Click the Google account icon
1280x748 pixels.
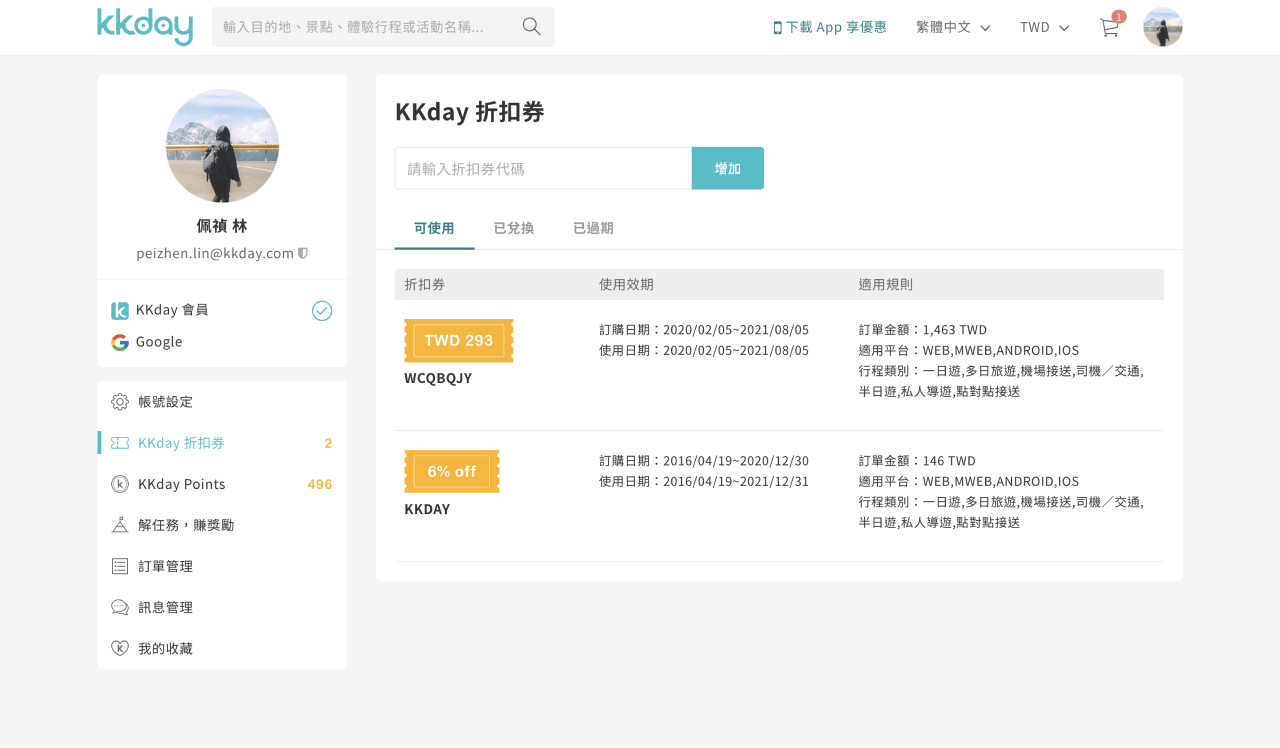click(x=120, y=342)
